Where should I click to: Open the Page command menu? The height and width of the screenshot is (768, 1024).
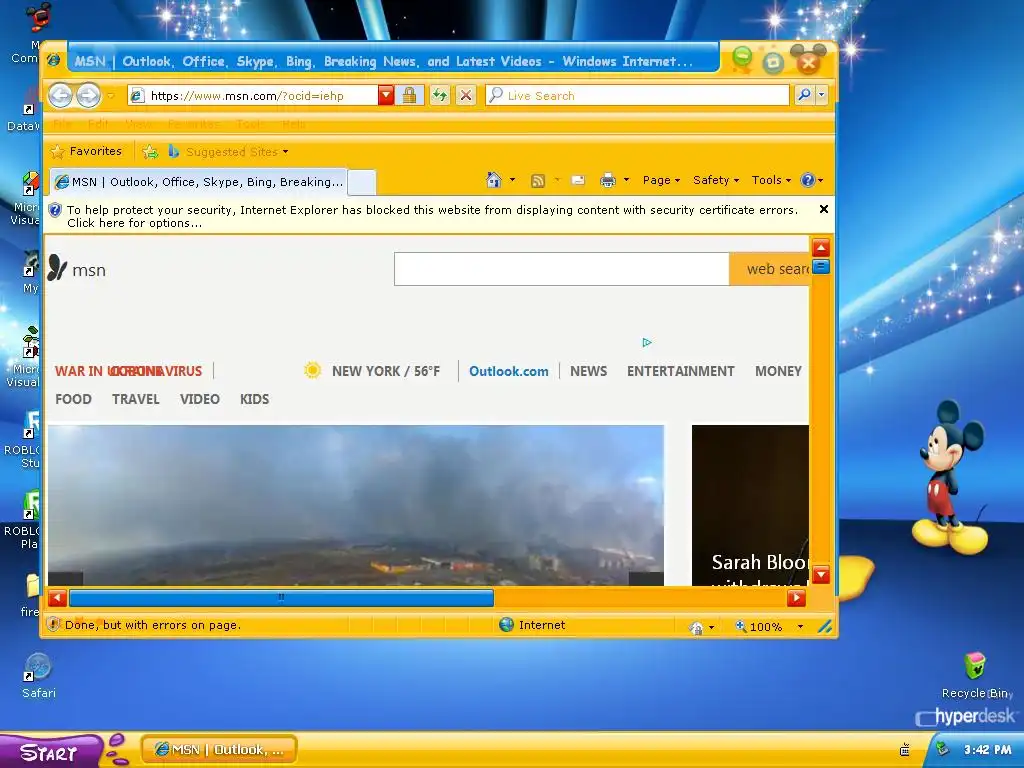coord(661,180)
